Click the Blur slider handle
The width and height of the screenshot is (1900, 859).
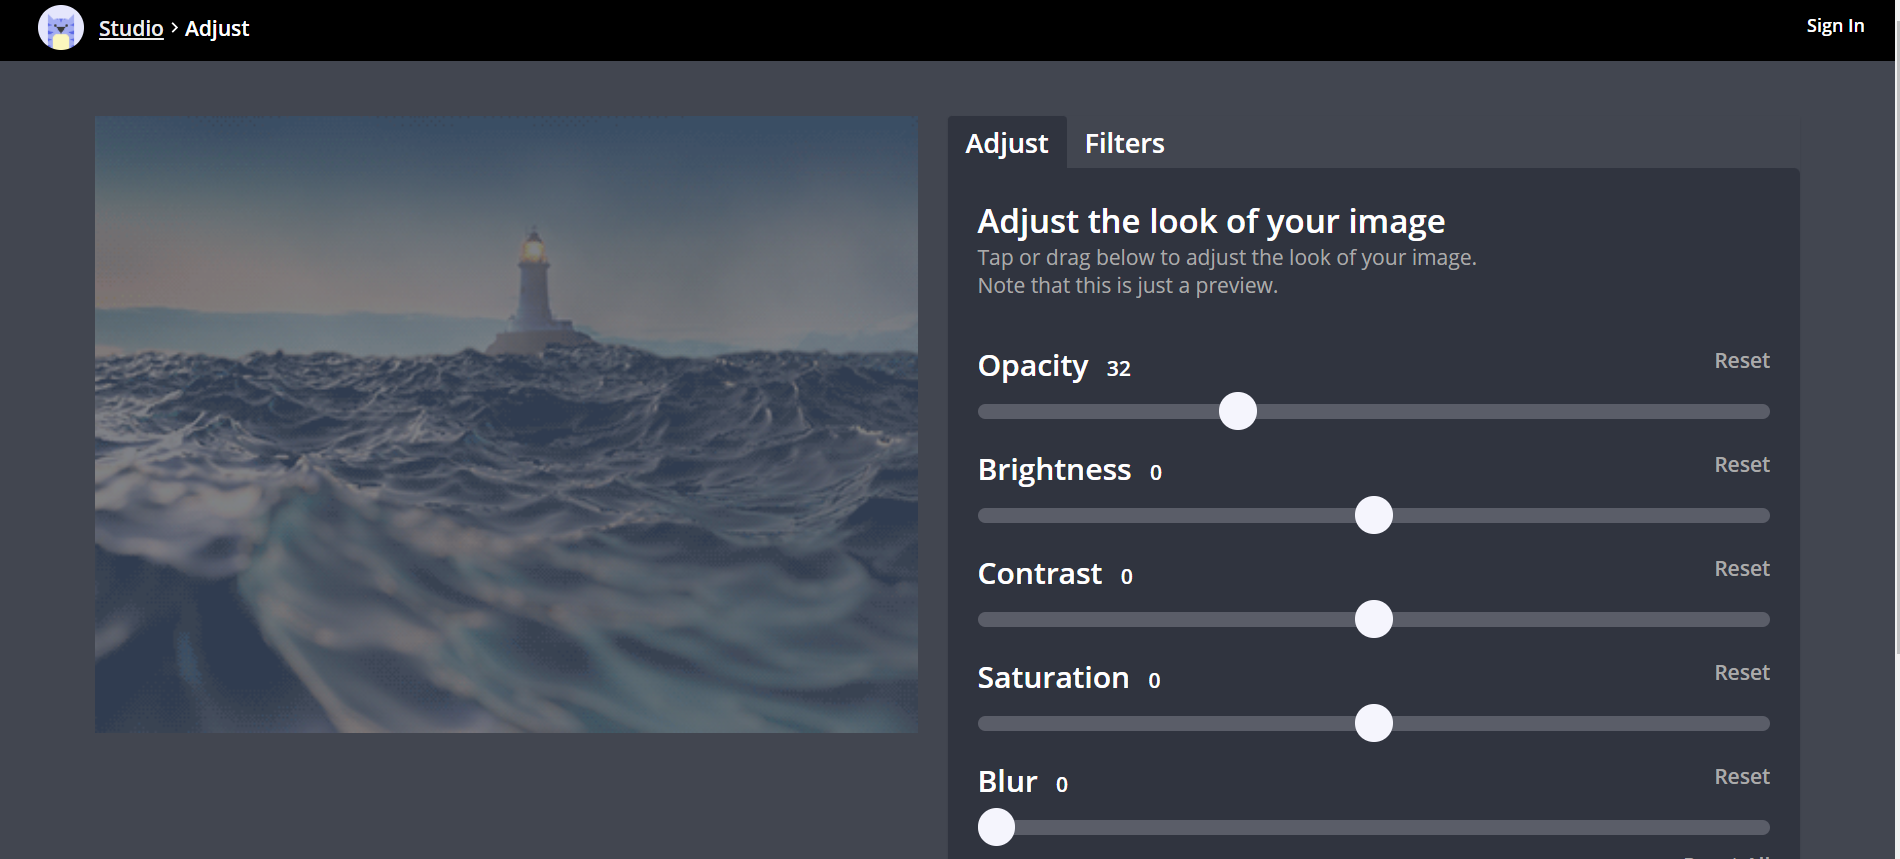click(x=996, y=827)
